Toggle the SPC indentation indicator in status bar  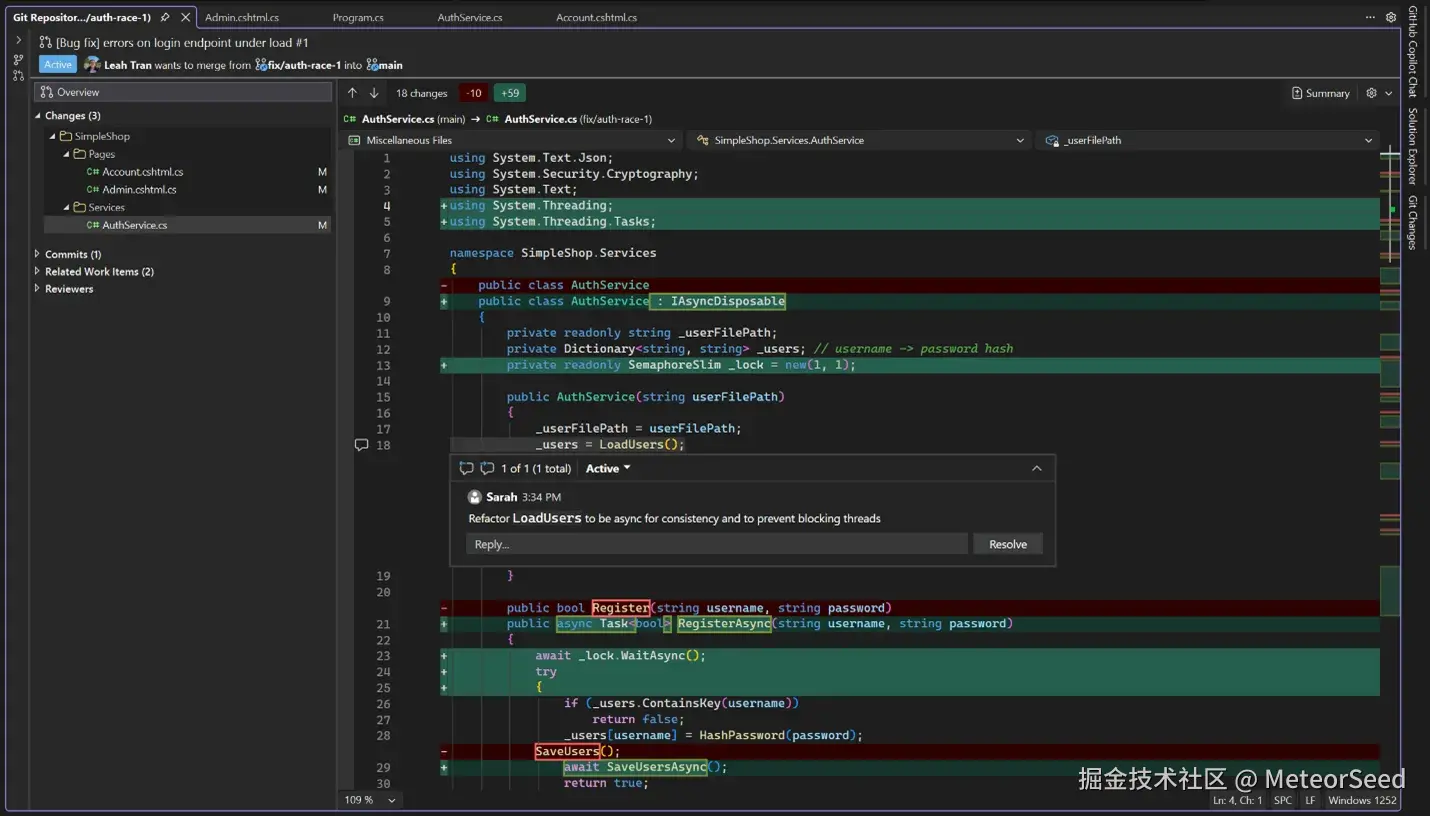(1282, 800)
